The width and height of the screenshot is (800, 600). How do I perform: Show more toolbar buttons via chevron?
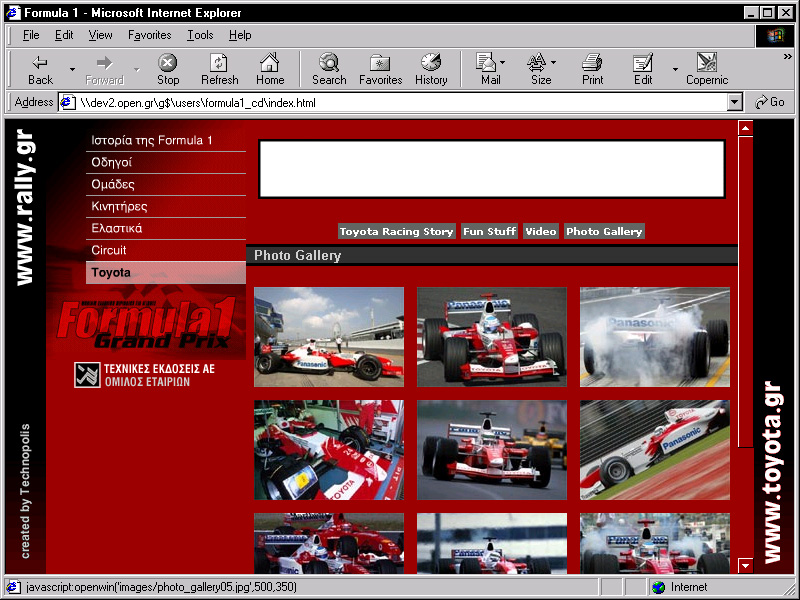point(788,57)
